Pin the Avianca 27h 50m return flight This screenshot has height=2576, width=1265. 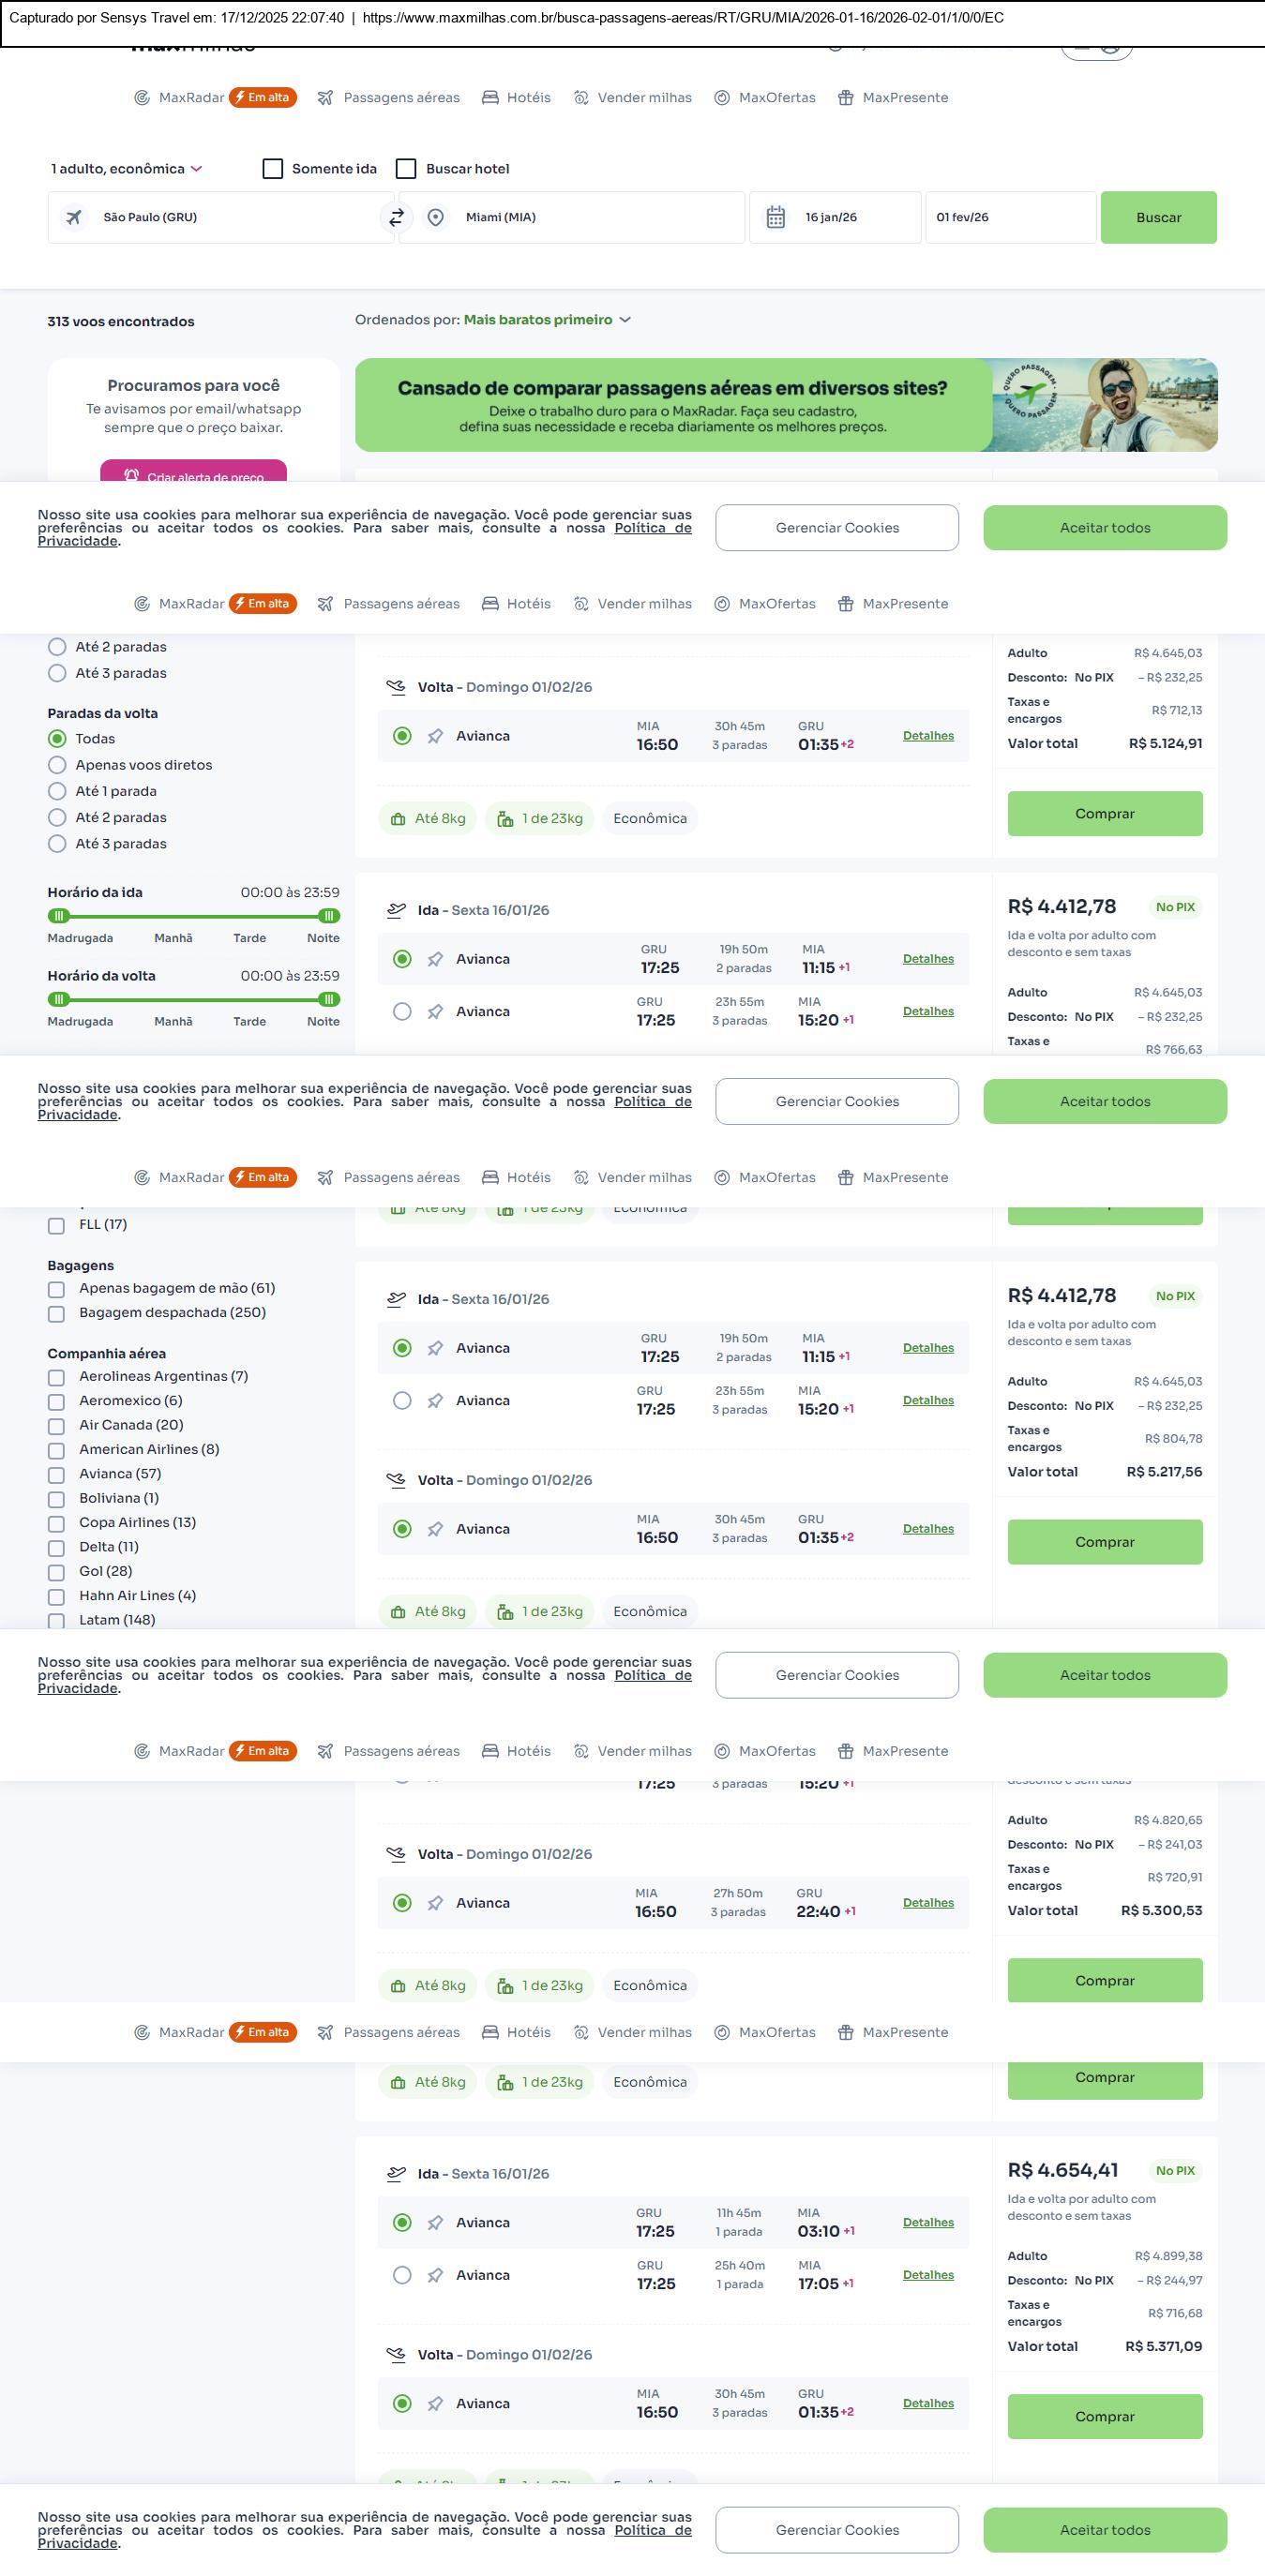click(435, 1903)
